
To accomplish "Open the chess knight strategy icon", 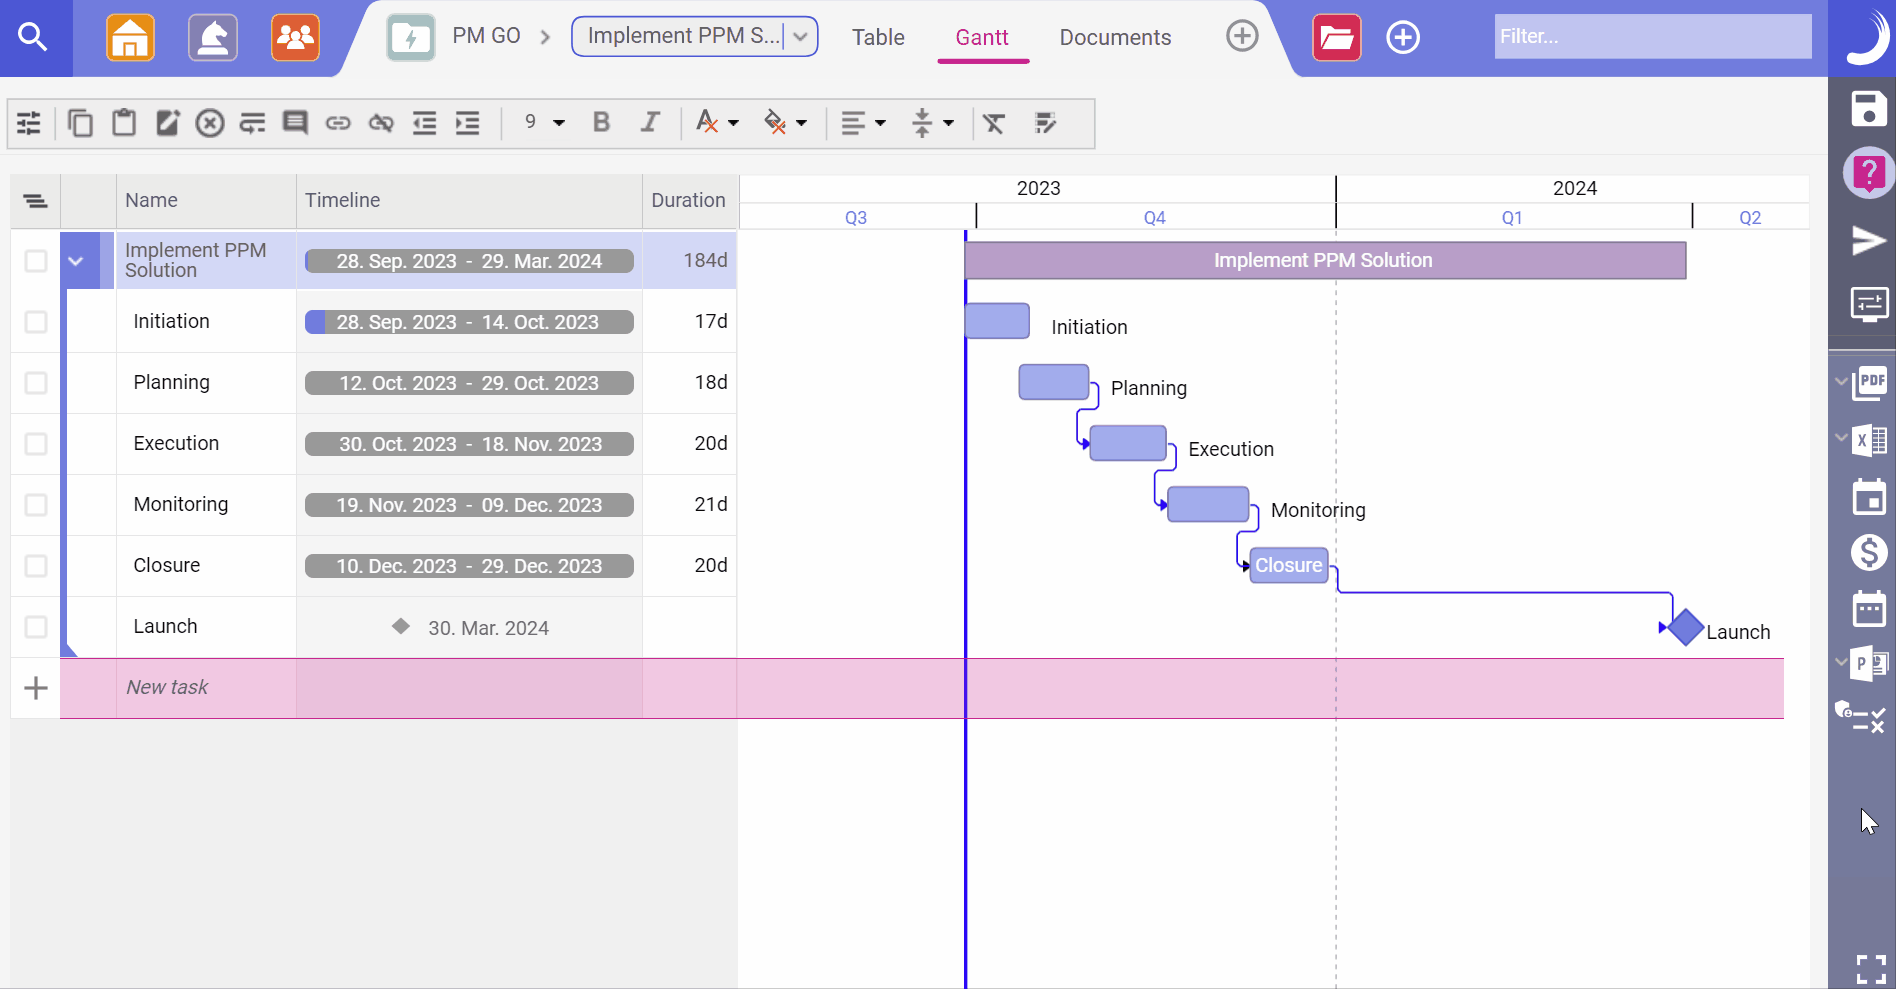I will [213, 38].
